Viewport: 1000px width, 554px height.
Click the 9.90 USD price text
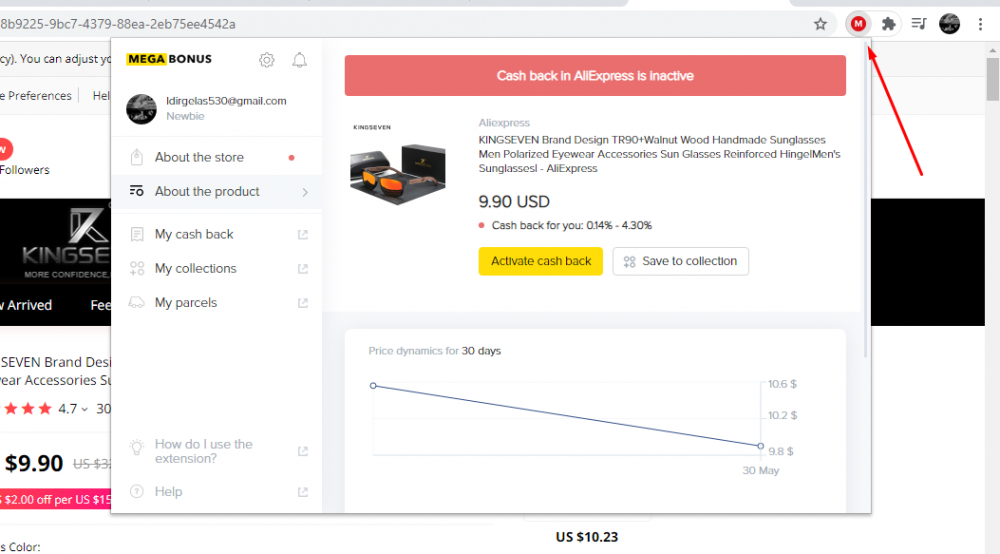[514, 202]
